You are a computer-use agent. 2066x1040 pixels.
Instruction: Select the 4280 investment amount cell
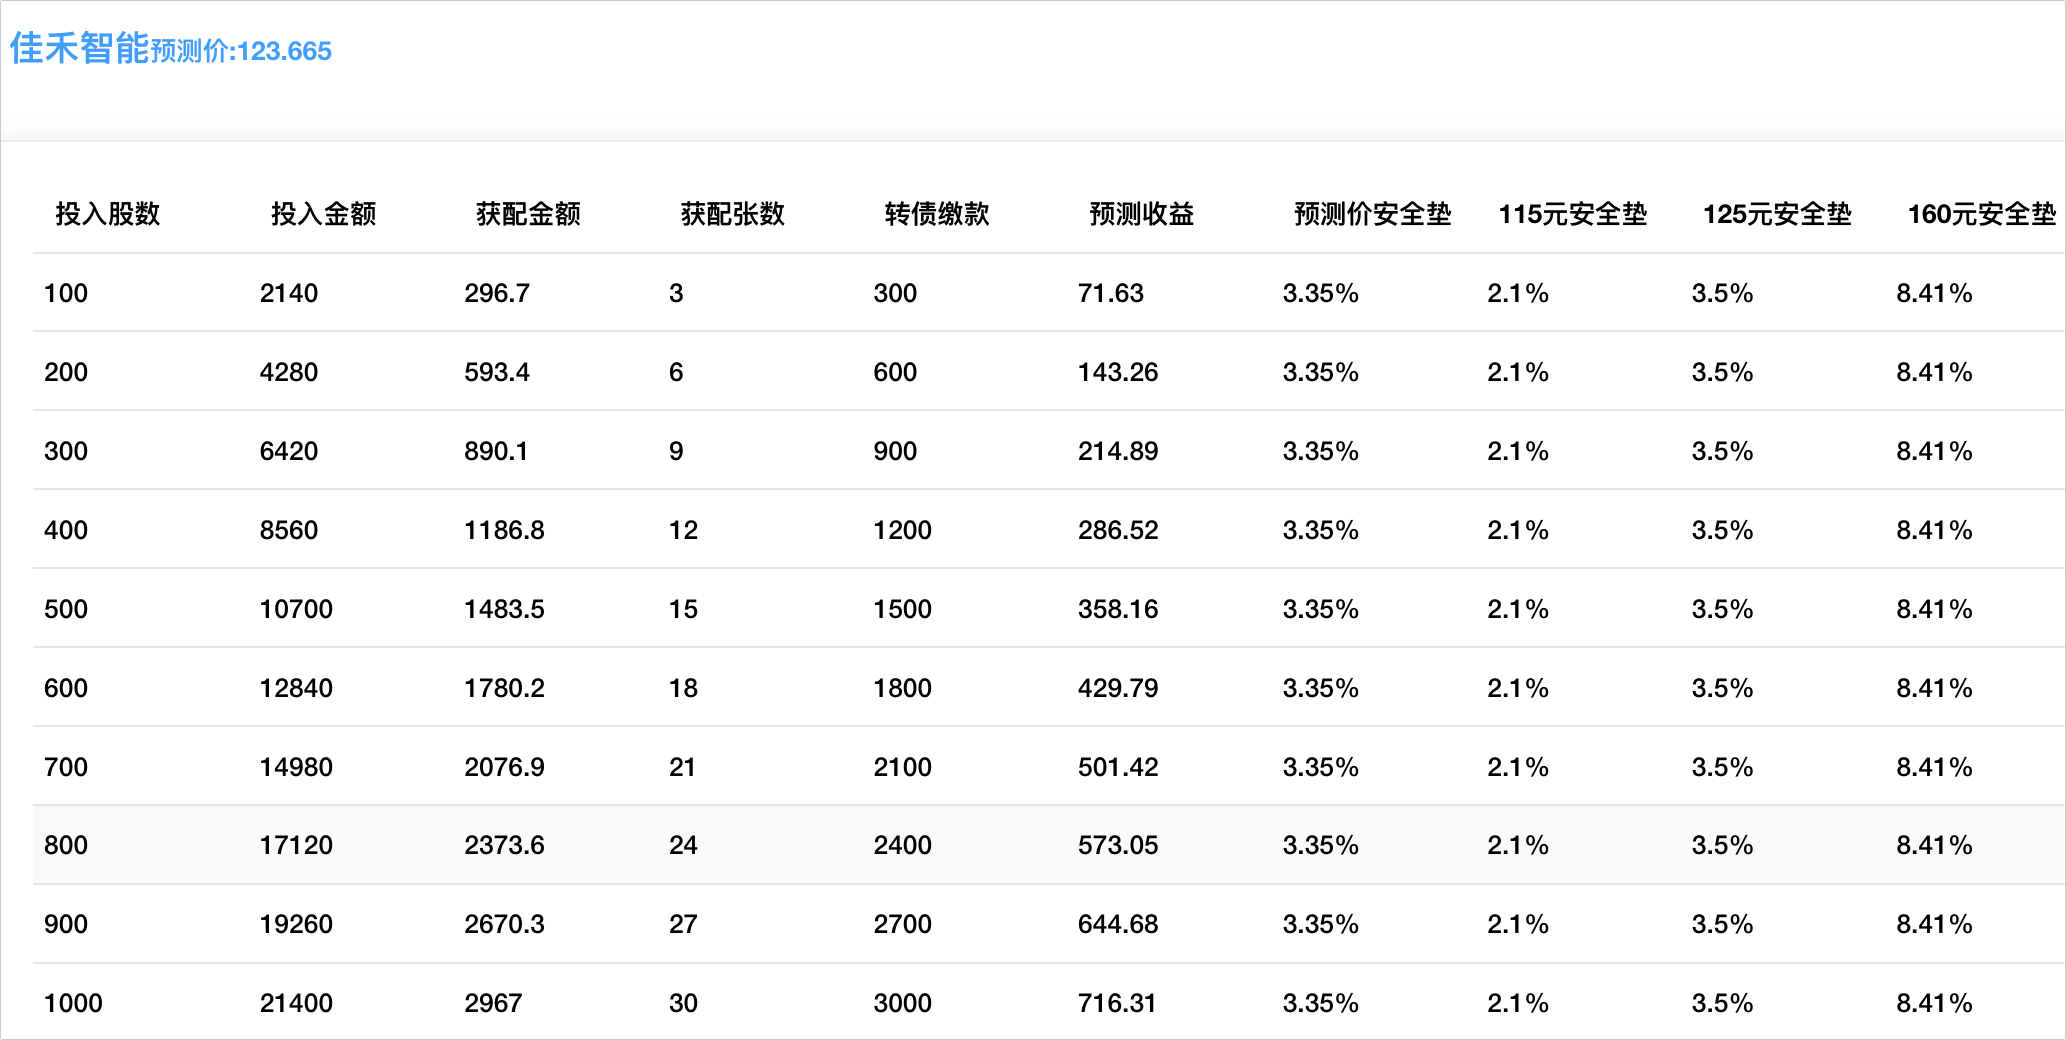click(x=289, y=372)
